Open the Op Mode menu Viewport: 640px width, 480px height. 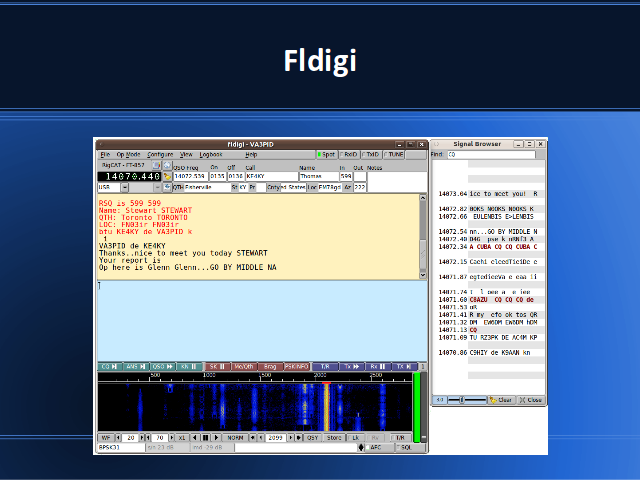pos(128,155)
